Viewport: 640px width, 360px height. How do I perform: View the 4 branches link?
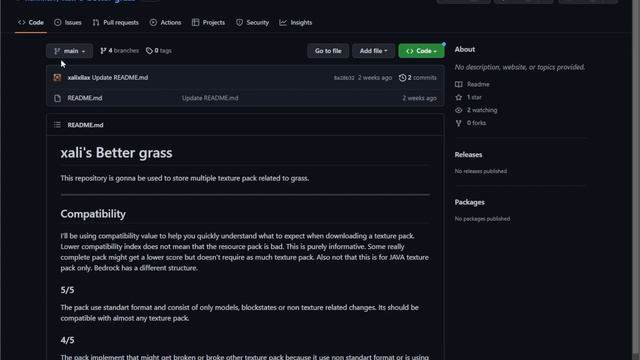click(x=119, y=51)
